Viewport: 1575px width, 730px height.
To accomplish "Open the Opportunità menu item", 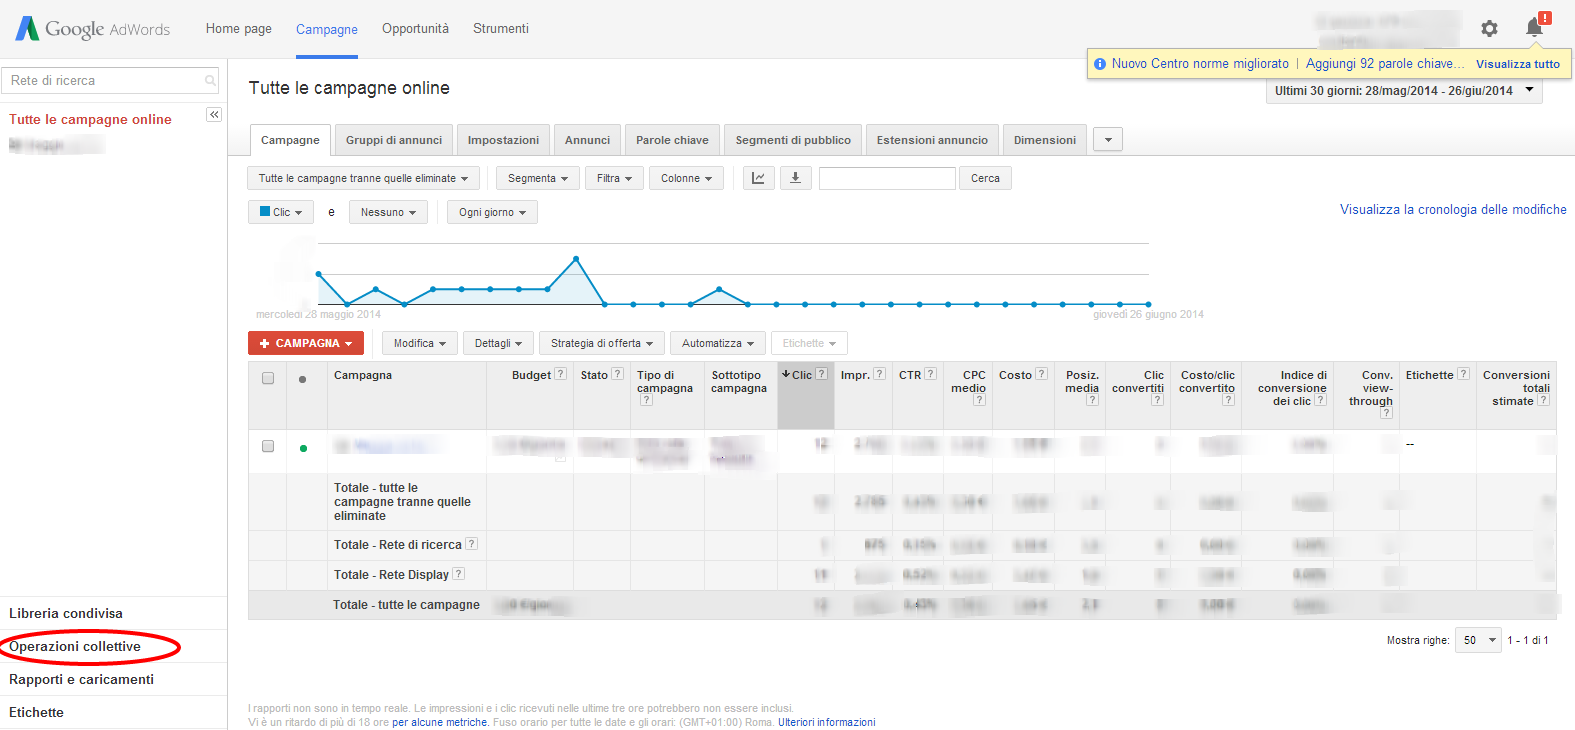I will [x=415, y=29].
